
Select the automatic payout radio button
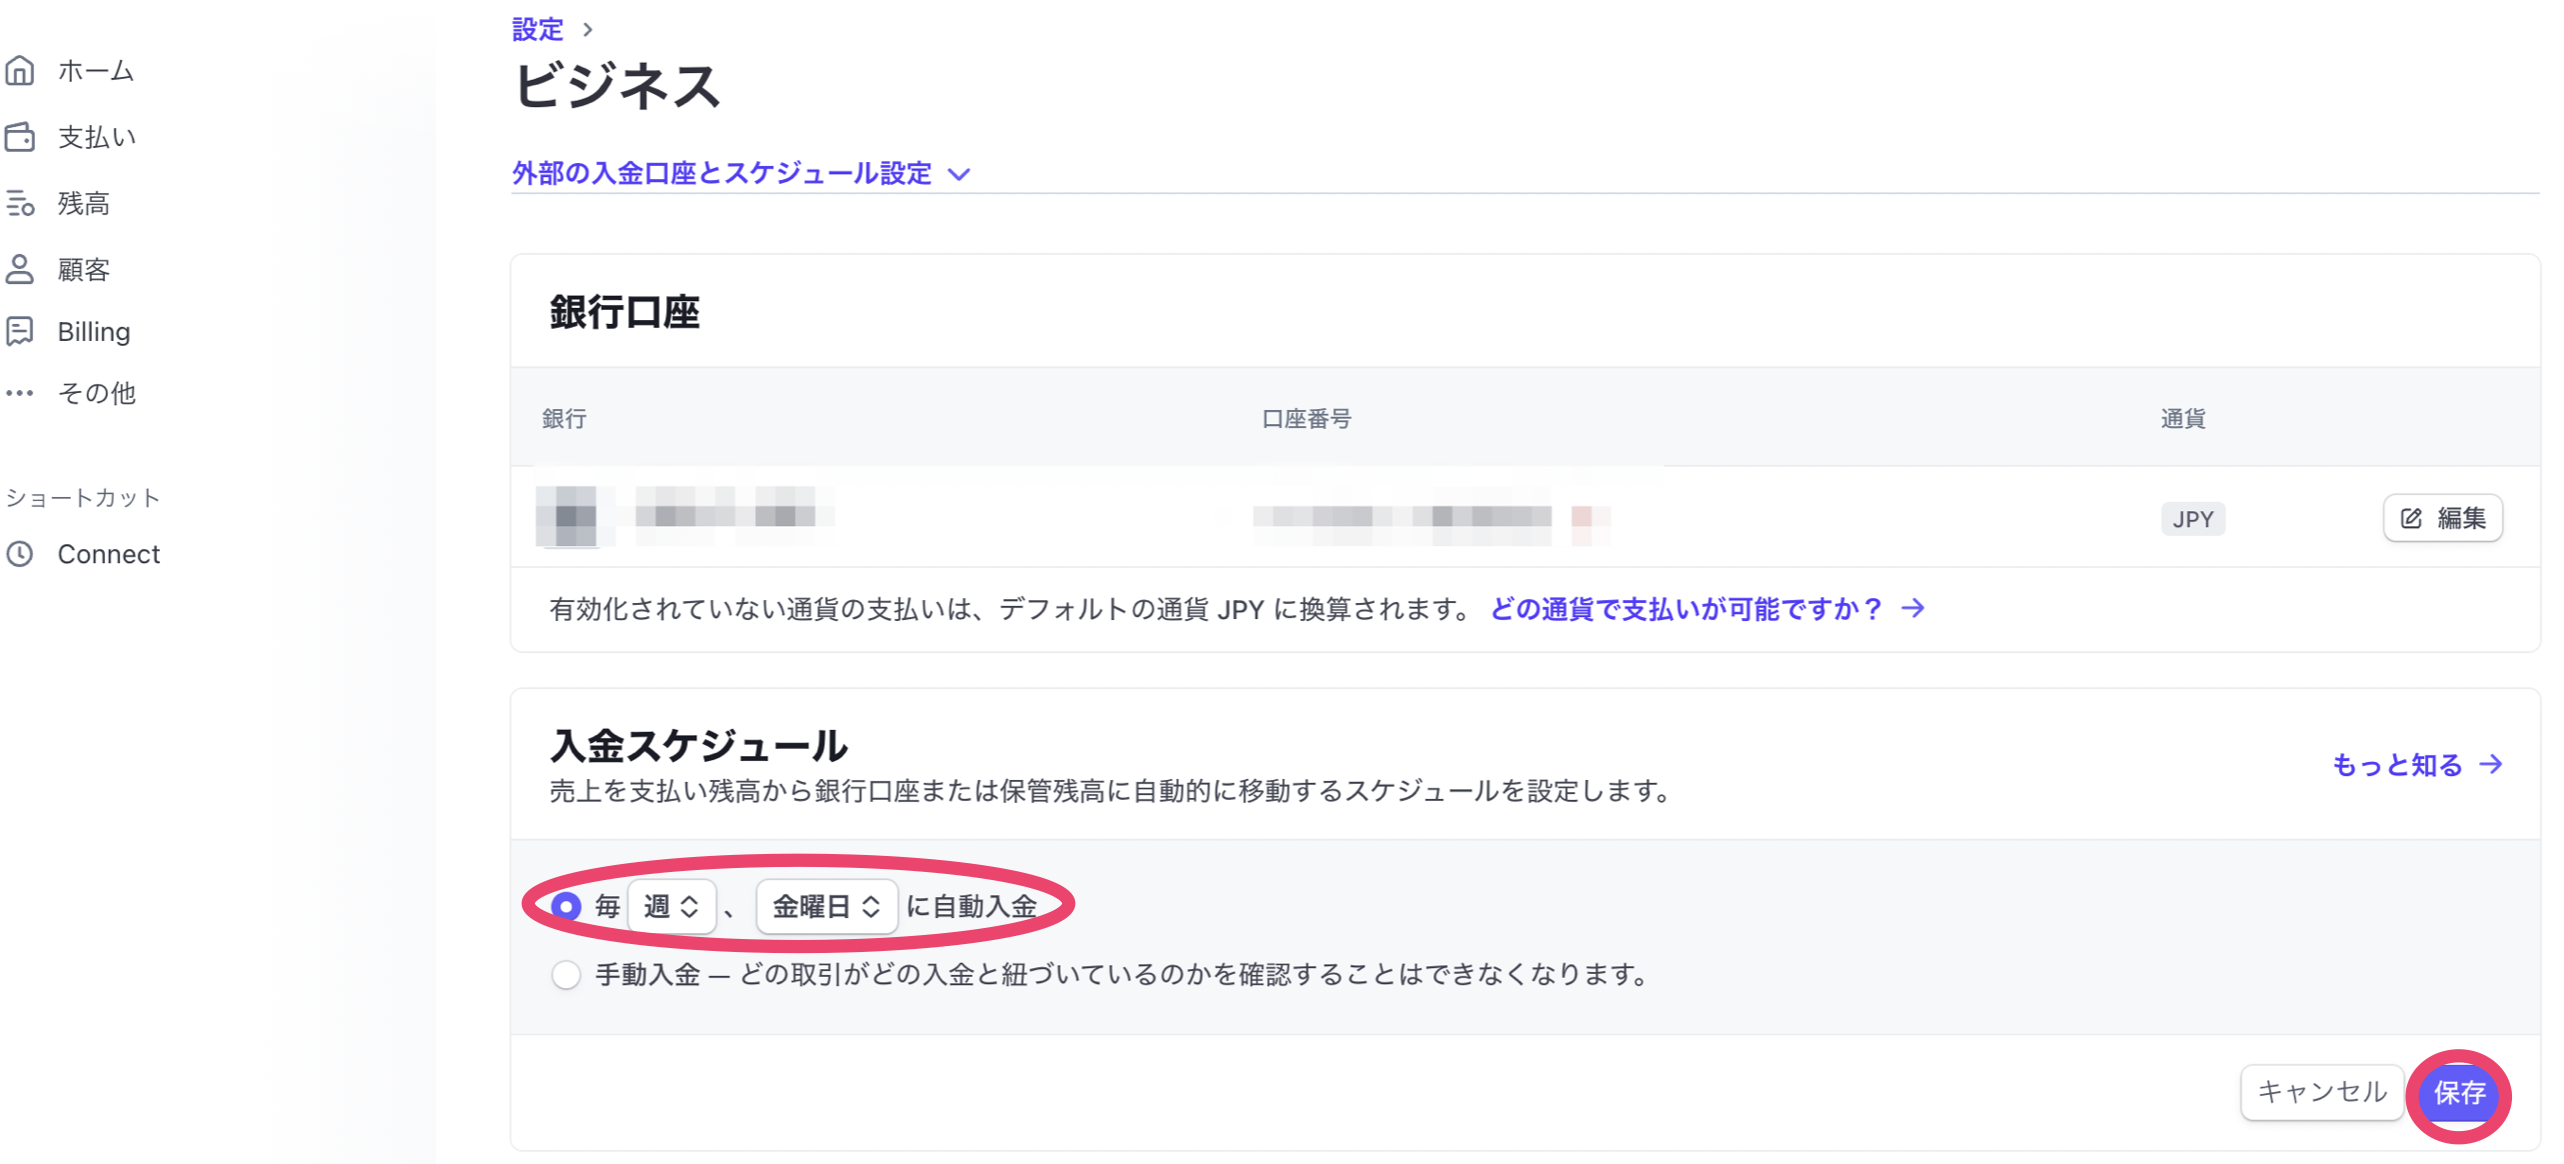566,906
